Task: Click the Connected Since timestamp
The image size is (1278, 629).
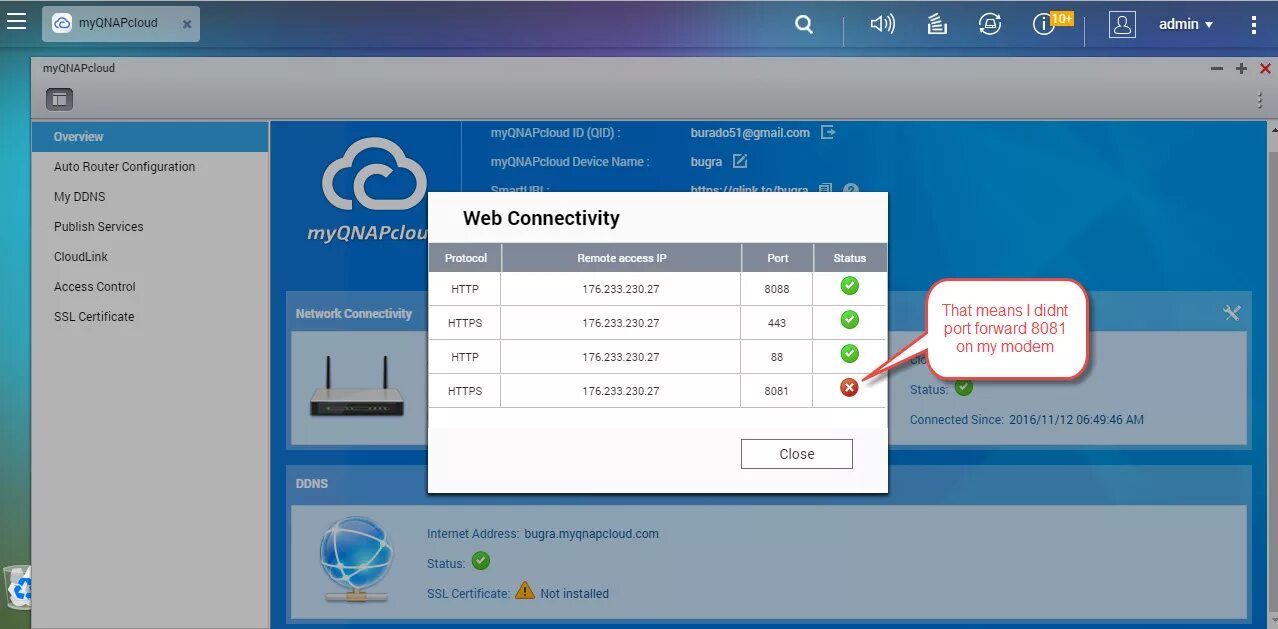Action: pos(1075,420)
